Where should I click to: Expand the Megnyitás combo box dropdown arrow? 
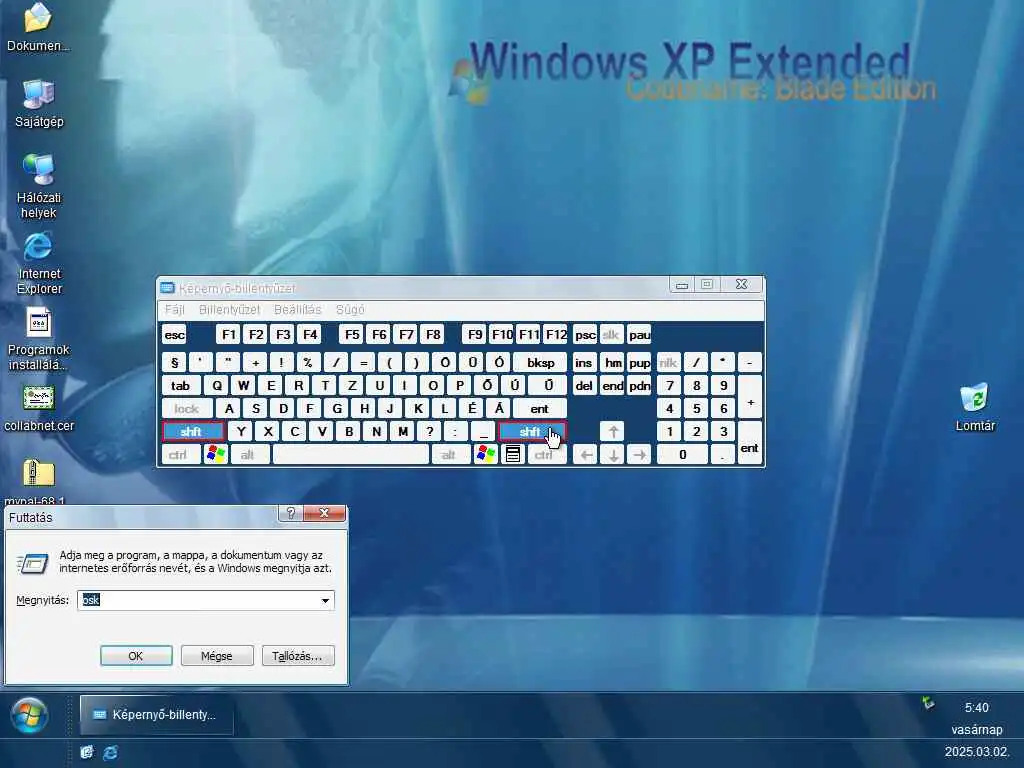325,600
